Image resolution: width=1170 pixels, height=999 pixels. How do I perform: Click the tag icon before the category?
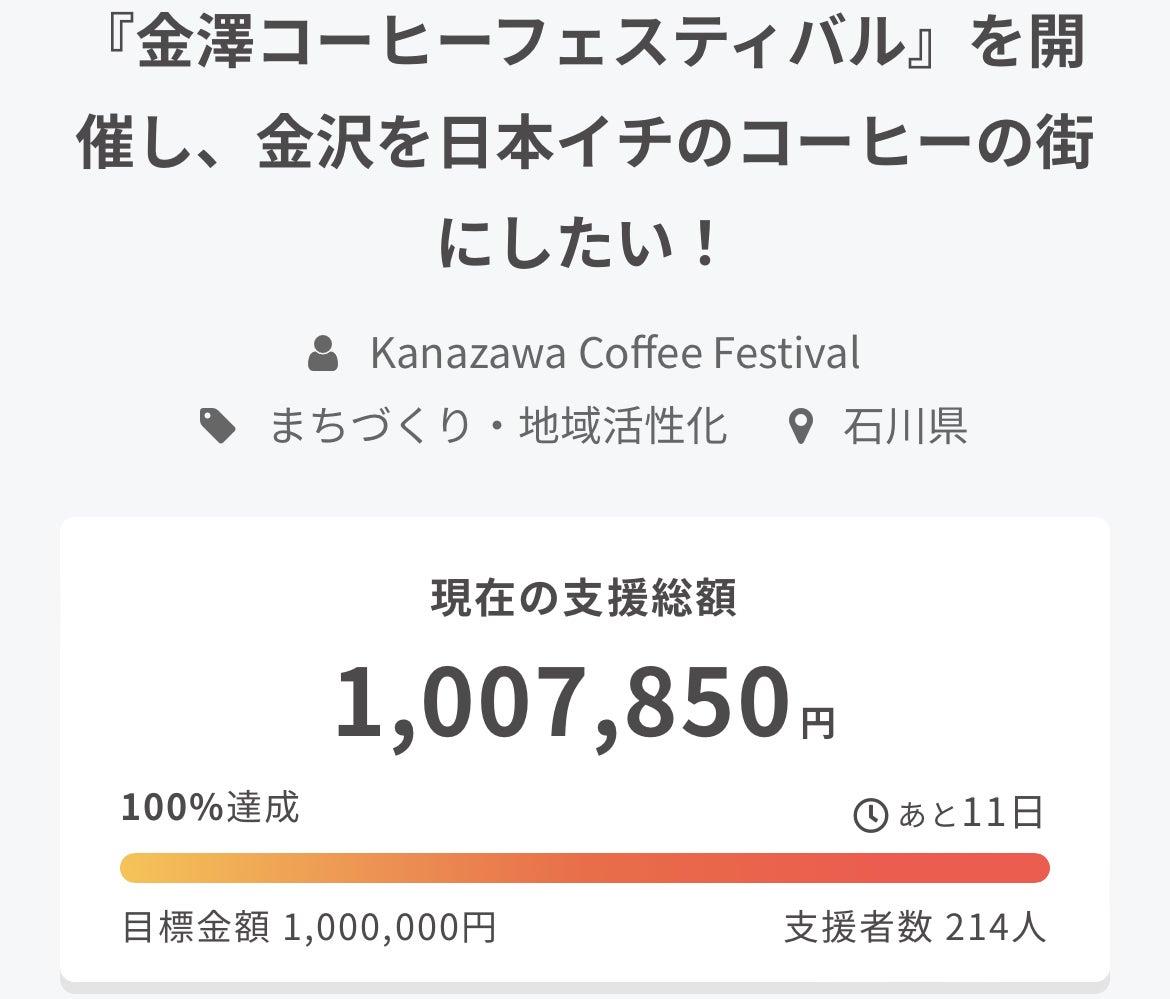pos(218,427)
